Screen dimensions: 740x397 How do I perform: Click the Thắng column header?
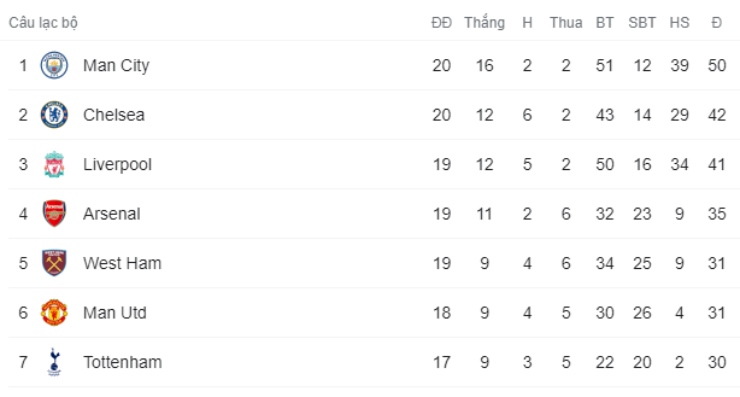click(x=484, y=23)
